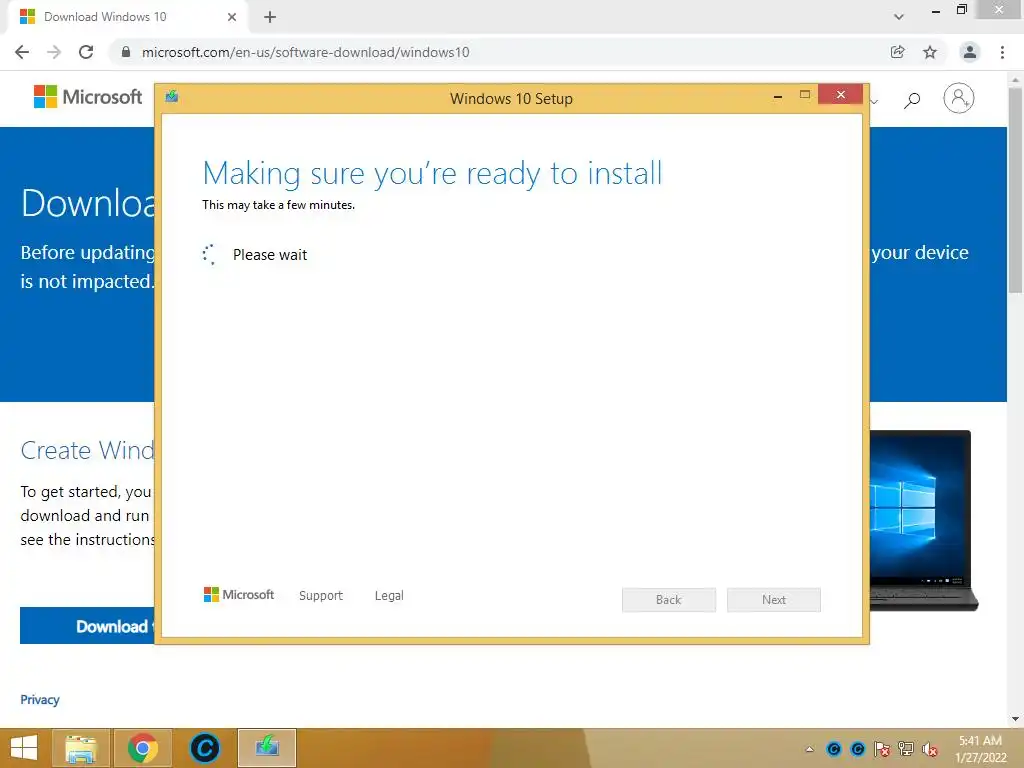Viewport: 1024px width, 768px height.
Task: View site lock information icon
Action: 126,52
